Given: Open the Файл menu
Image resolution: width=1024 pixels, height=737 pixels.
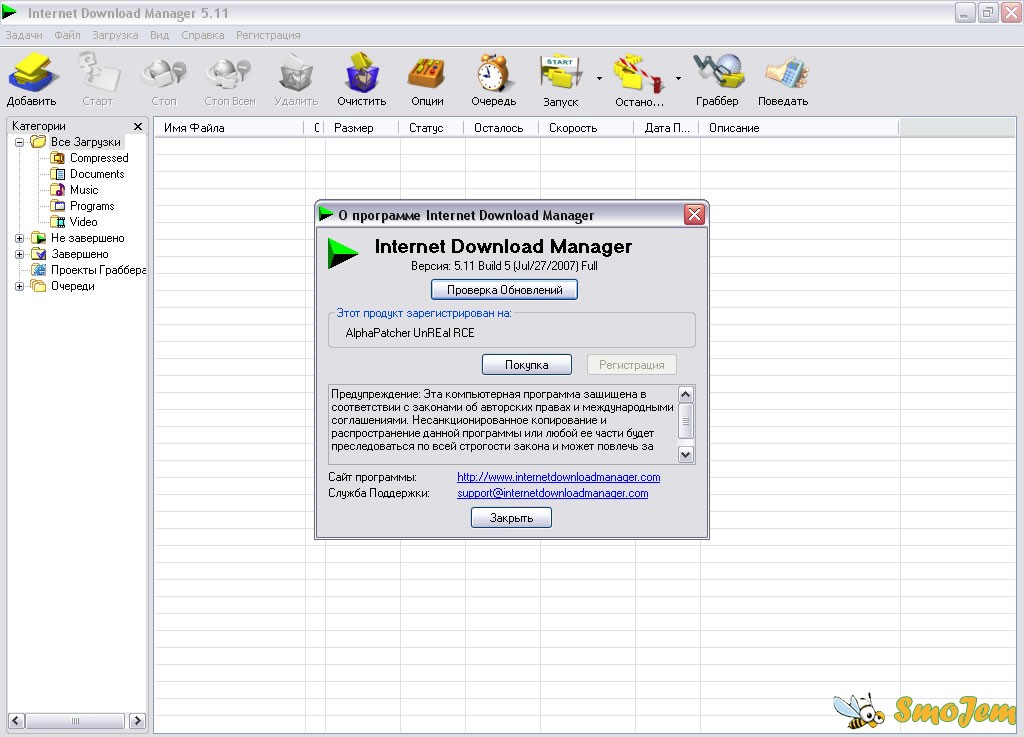Looking at the screenshot, I should click(67, 35).
